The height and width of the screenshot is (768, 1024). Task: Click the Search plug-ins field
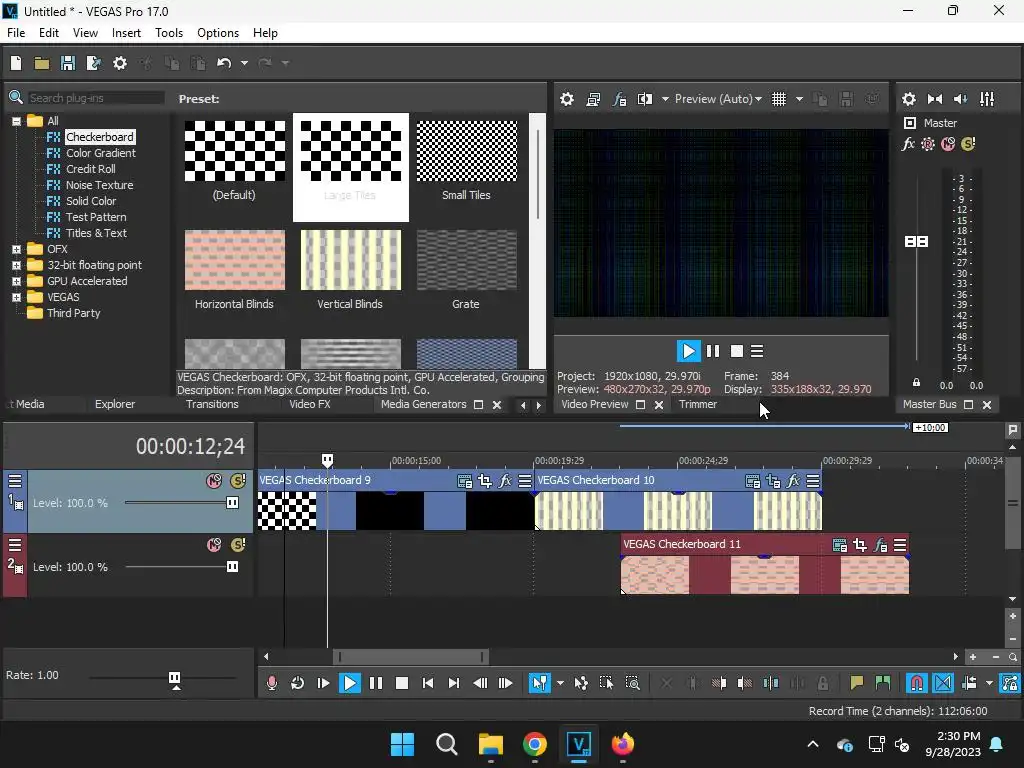coord(96,98)
